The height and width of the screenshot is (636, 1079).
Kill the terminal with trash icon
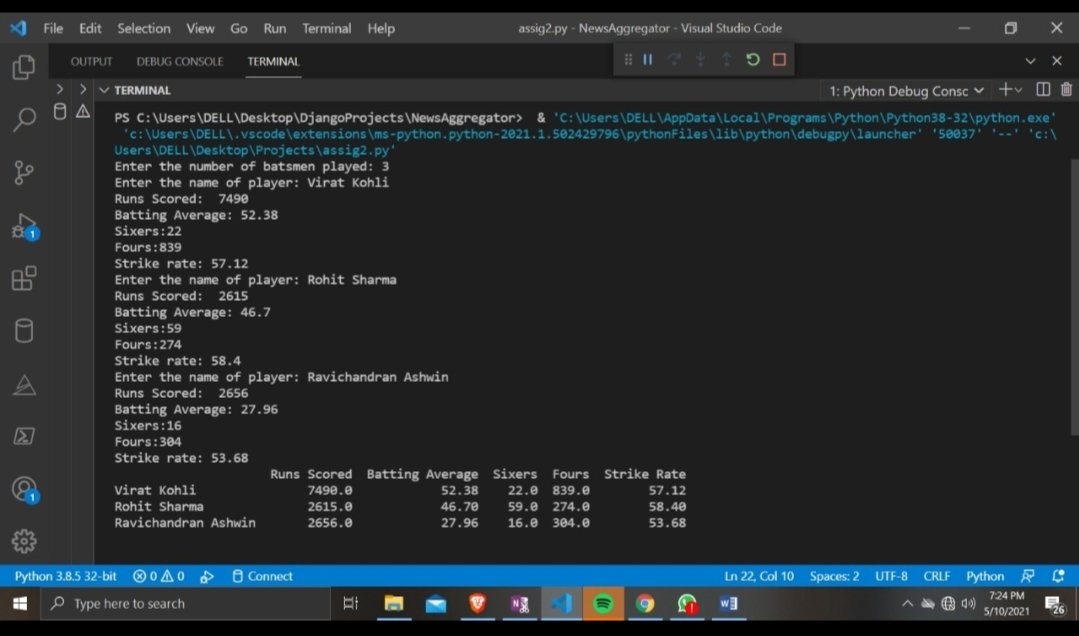(x=1067, y=89)
